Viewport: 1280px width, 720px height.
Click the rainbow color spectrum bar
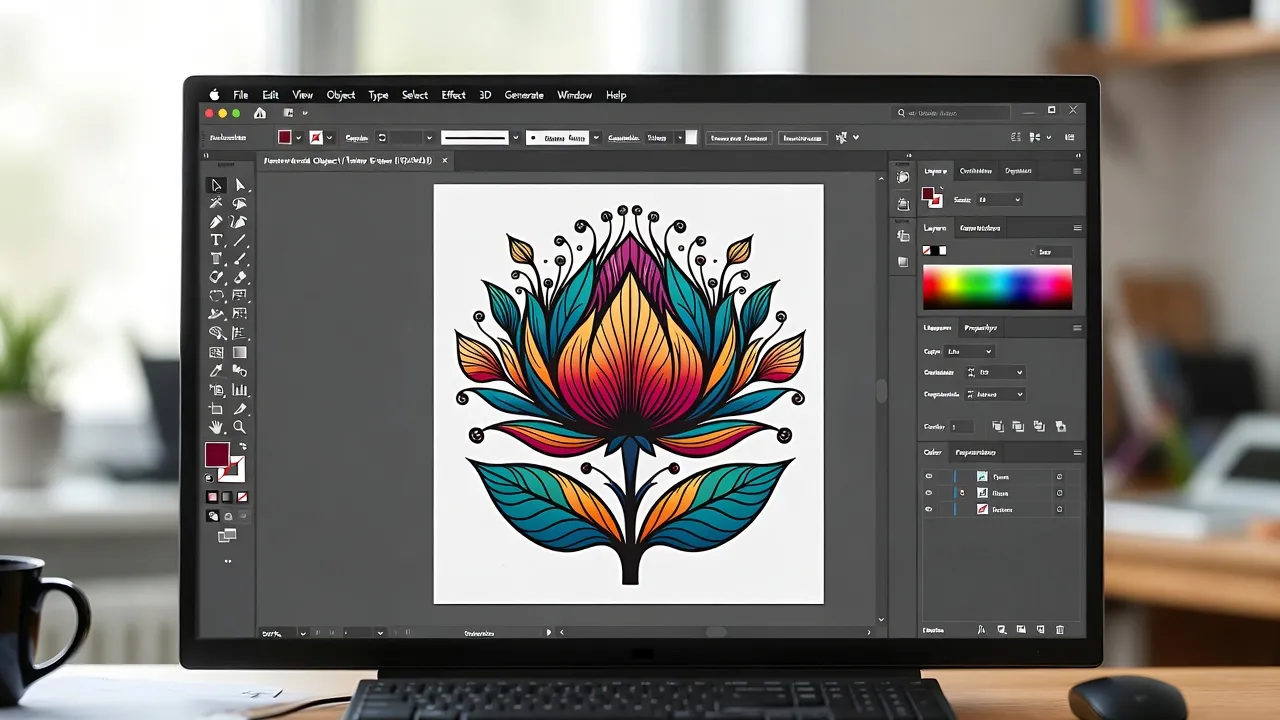pyautogui.click(x=997, y=287)
